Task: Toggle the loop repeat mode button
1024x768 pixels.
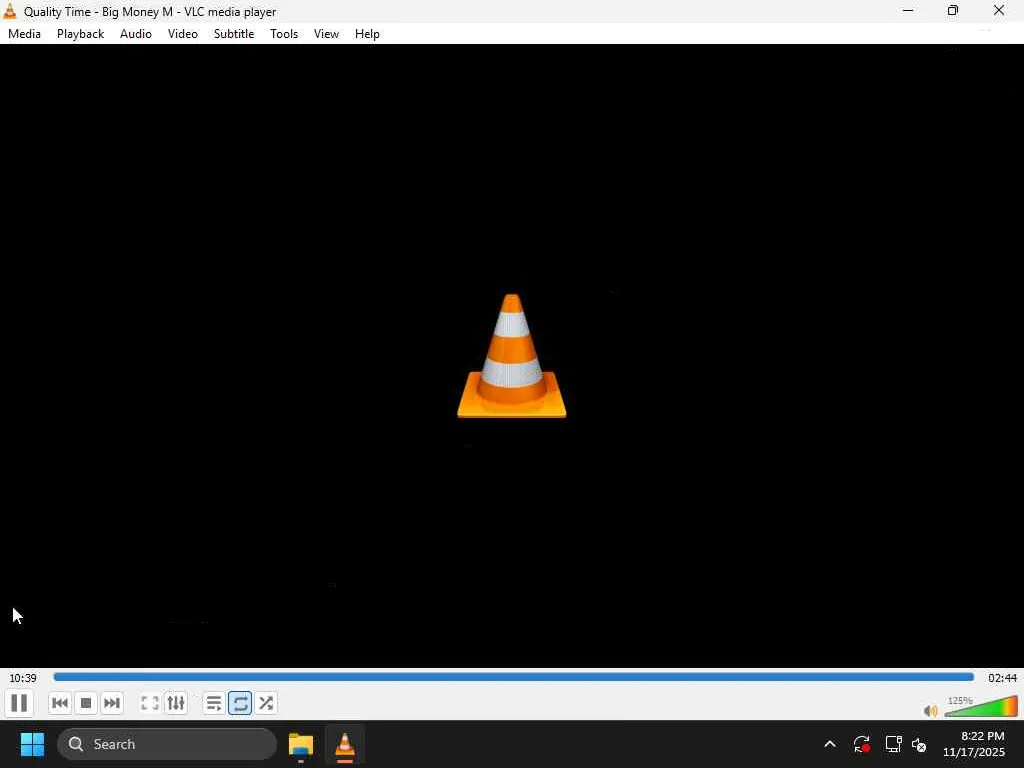Action: point(240,703)
